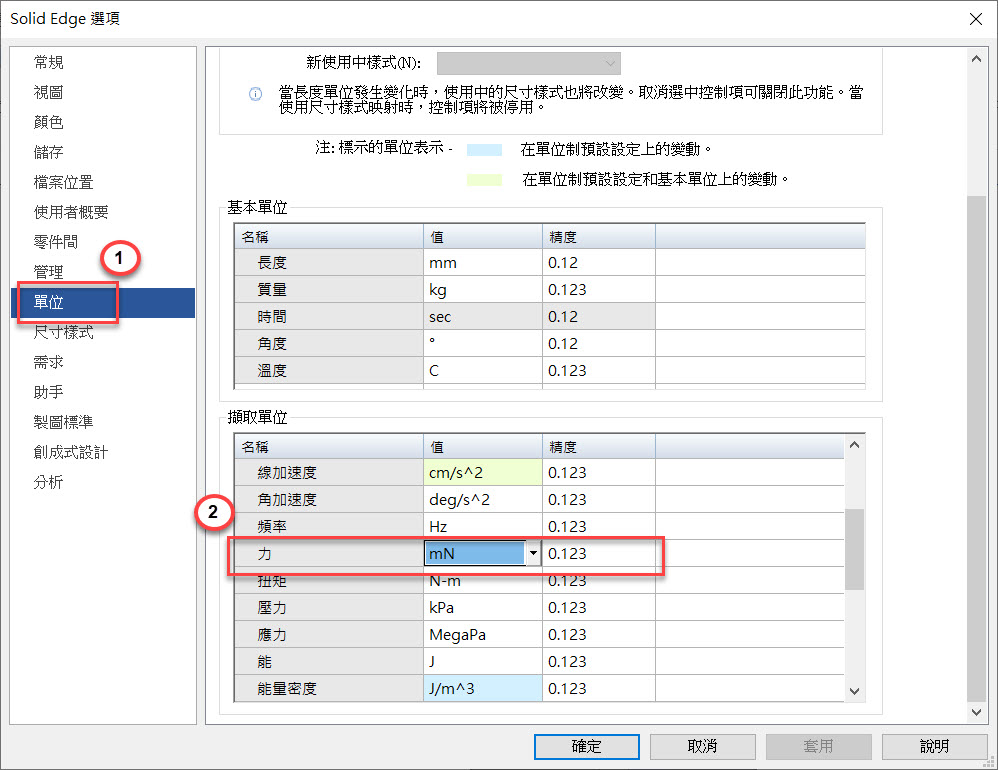Click the info icon beside the note
Viewport: 998px width, 770px height.
(255, 94)
